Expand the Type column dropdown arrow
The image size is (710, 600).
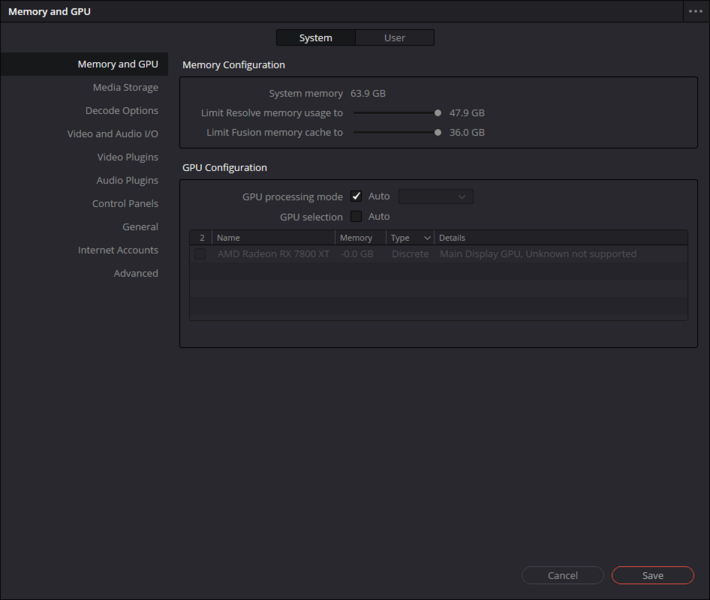pyautogui.click(x=428, y=238)
